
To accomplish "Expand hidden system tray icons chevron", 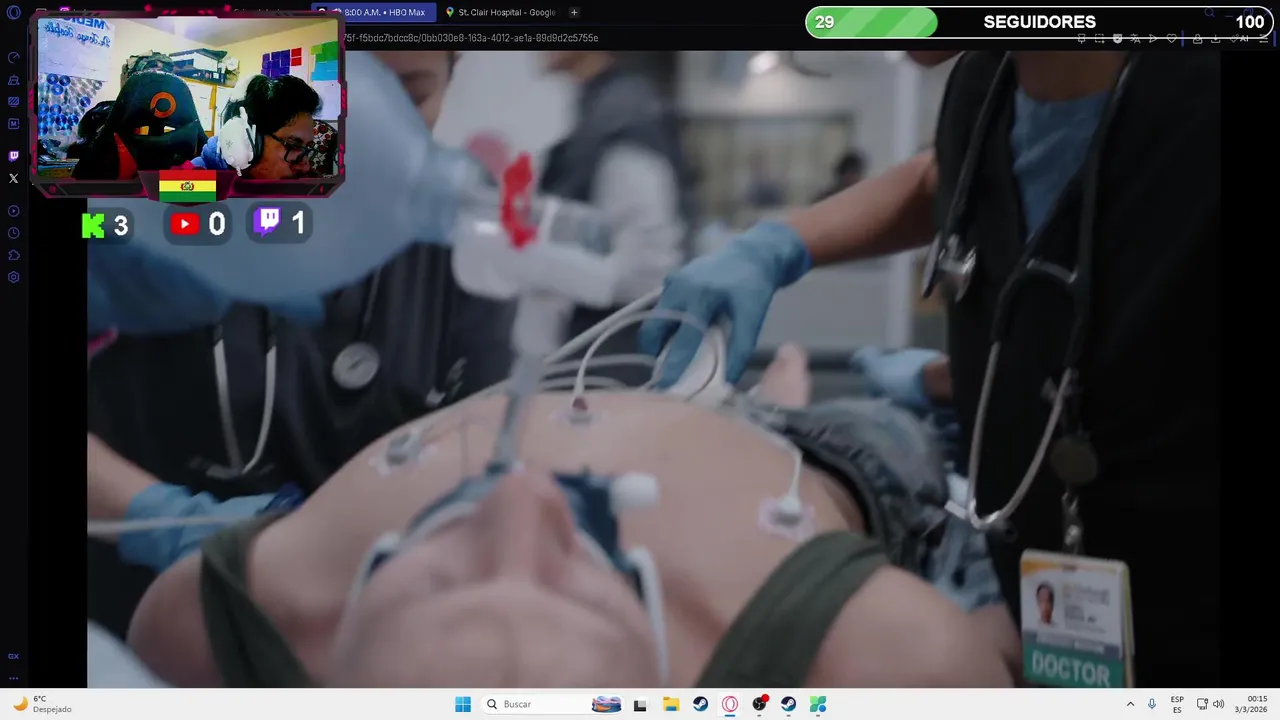I will point(1130,704).
